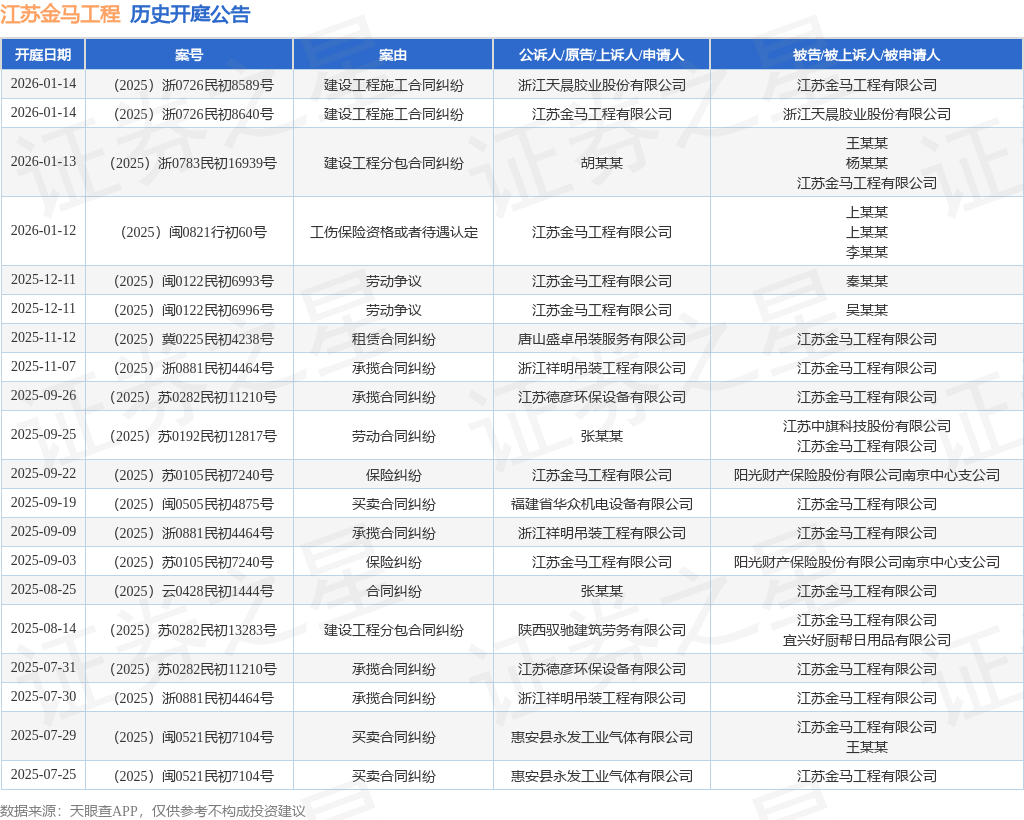Click the date 2025-09-09
Screen dimensions: 1024x820
43,531
